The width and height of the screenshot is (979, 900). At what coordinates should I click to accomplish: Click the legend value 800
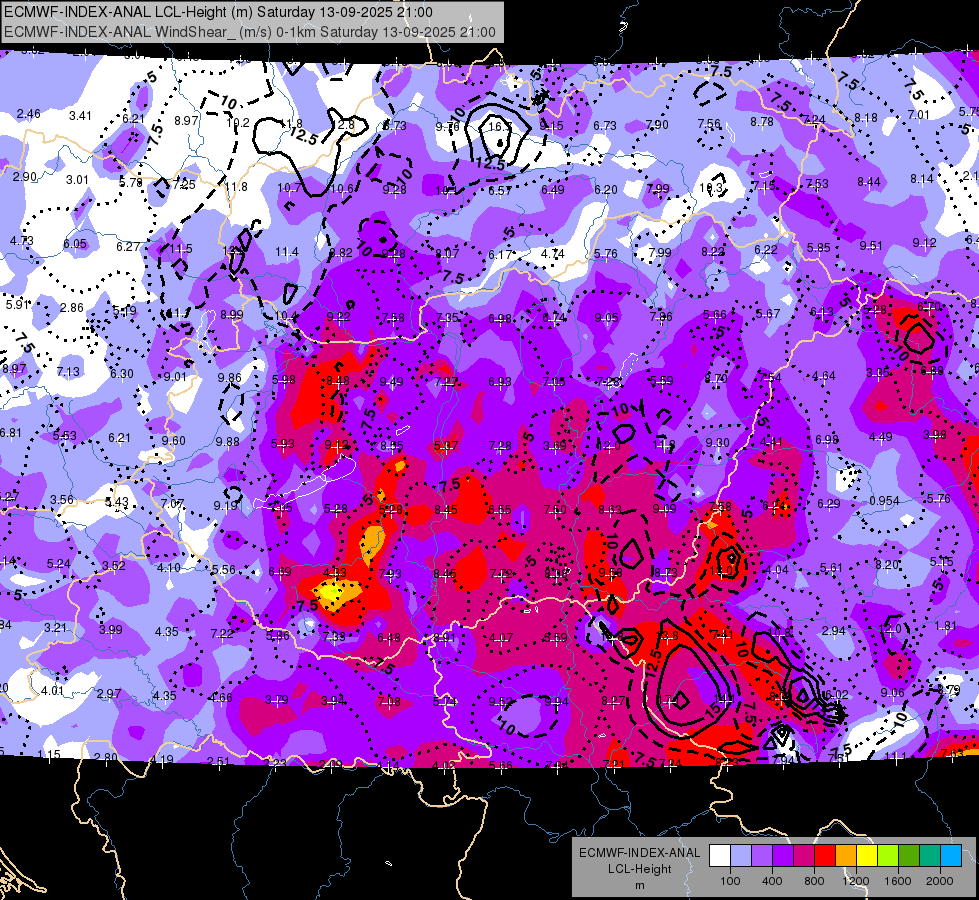pos(814,881)
